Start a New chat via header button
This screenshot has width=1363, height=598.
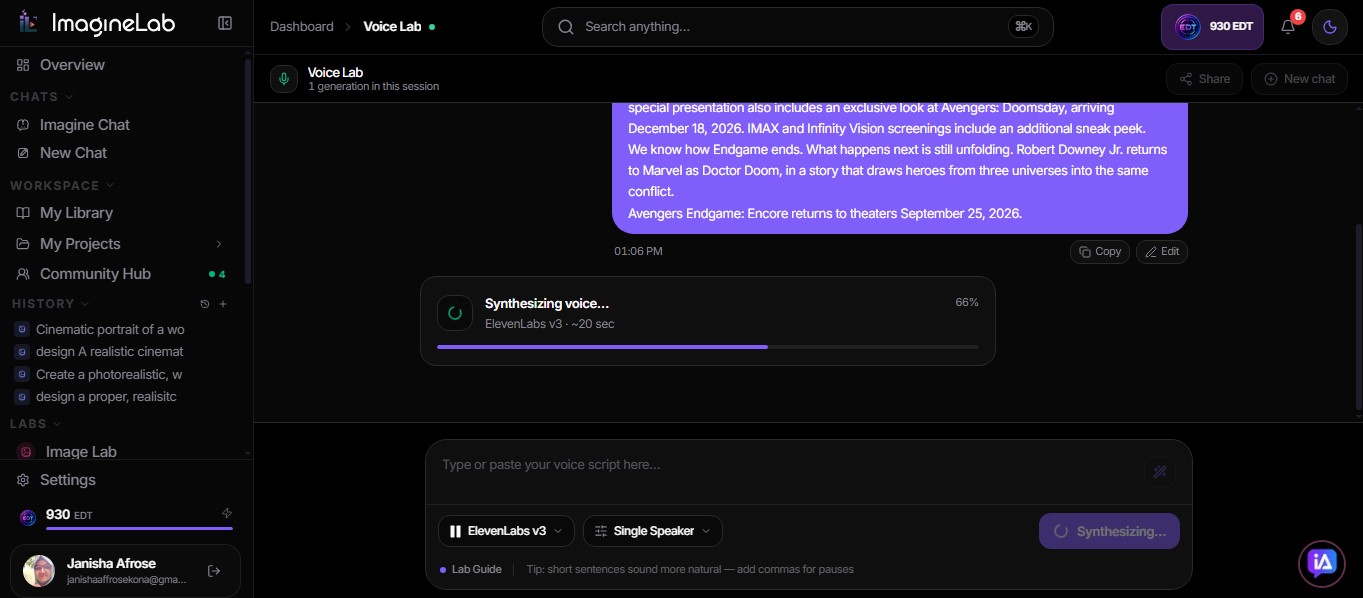[x=1299, y=79]
